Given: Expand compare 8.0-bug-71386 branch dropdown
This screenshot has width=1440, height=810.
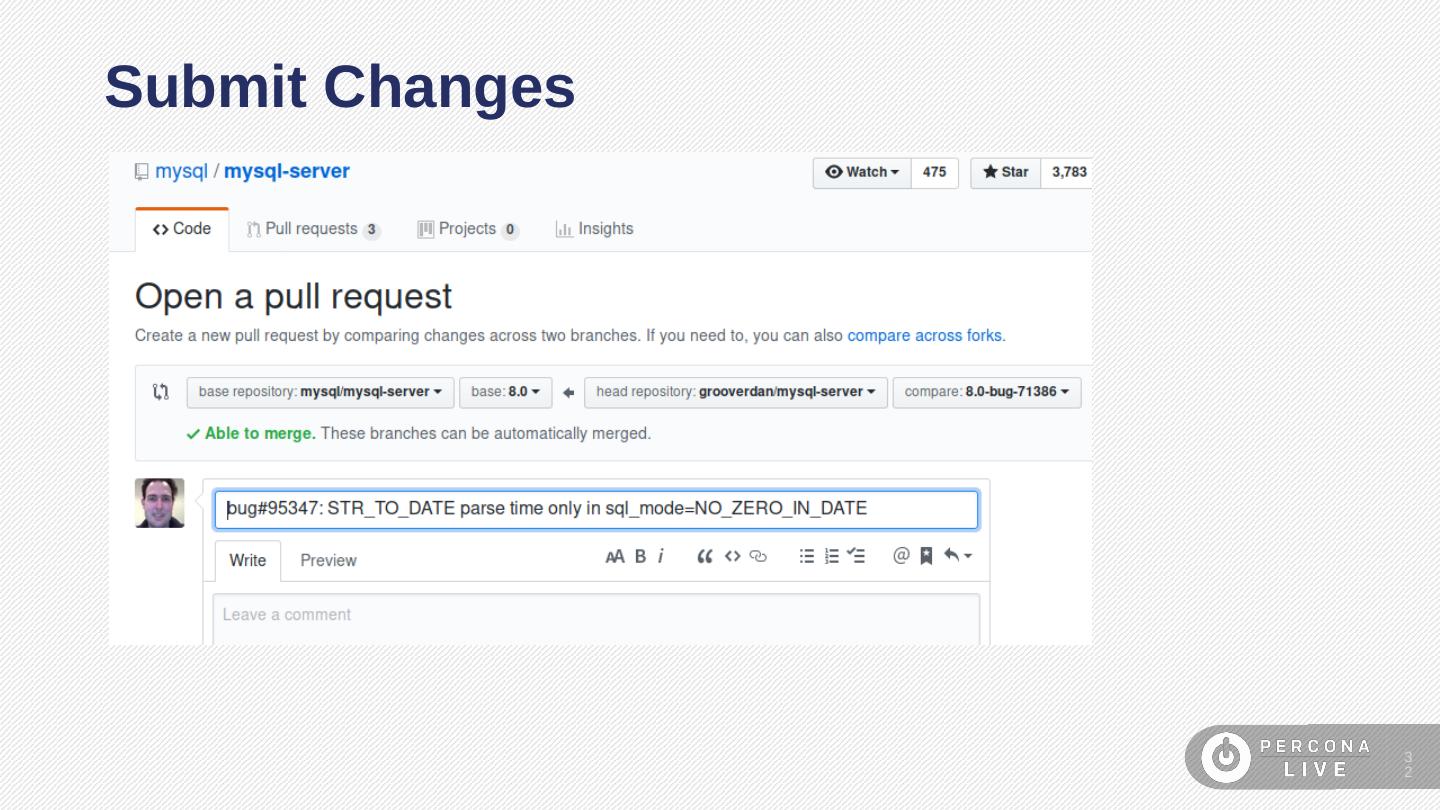Looking at the screenshot, I should [986, 392].
